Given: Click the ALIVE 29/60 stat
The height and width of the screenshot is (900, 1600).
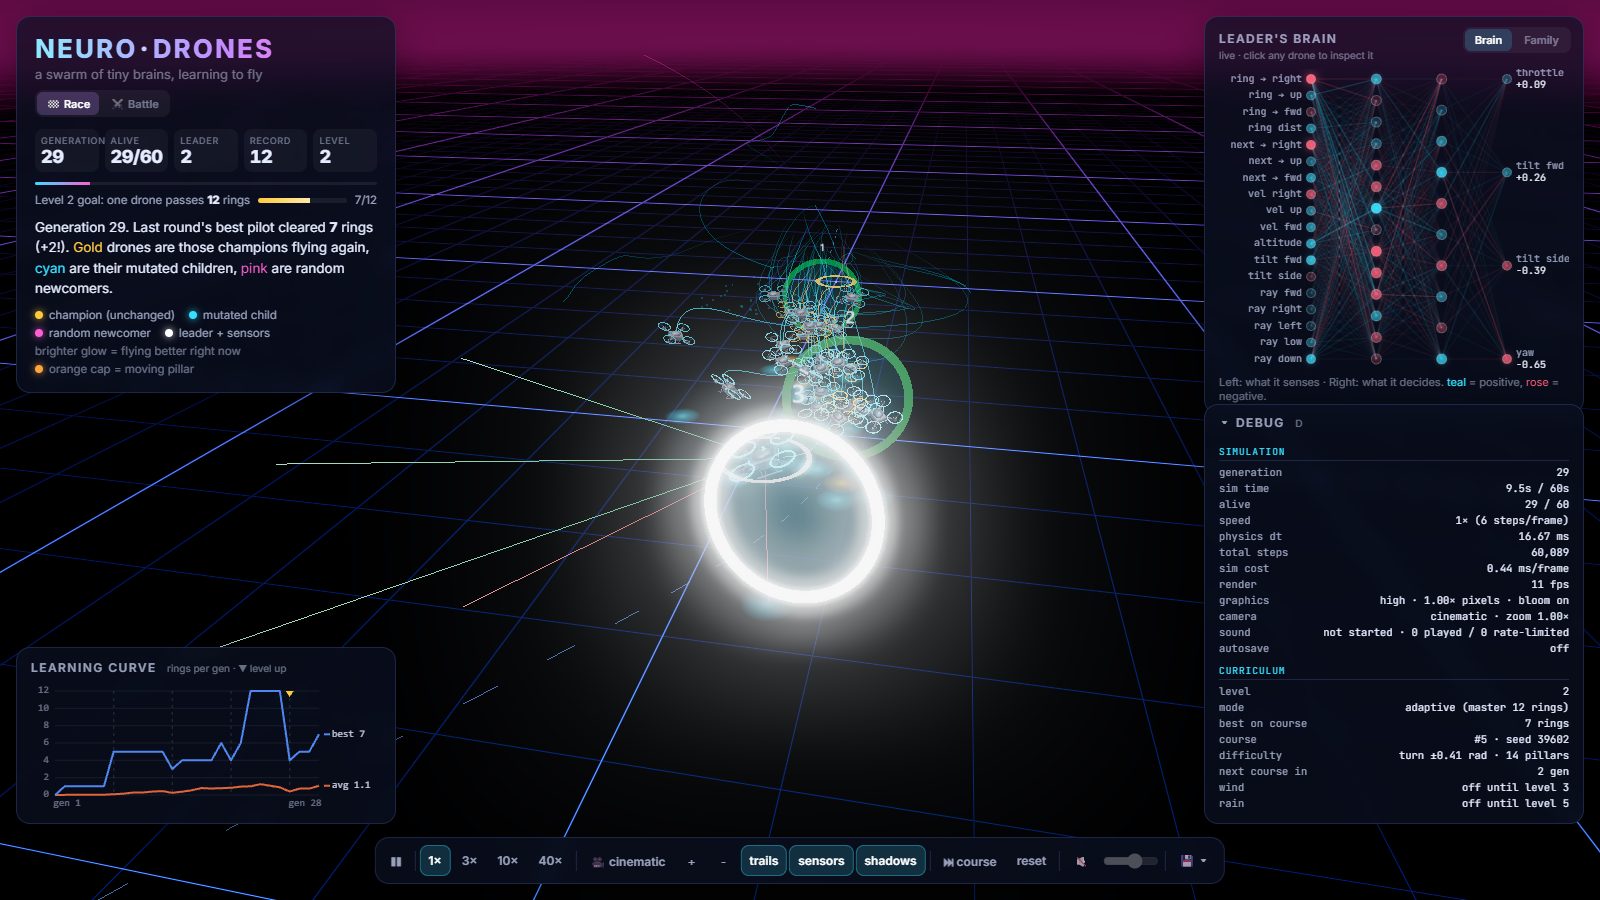Looking at the screenshot, I should pos(137,151).
